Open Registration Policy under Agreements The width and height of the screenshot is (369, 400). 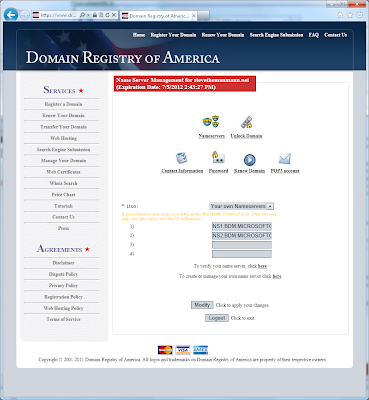[x=63, y=297]
